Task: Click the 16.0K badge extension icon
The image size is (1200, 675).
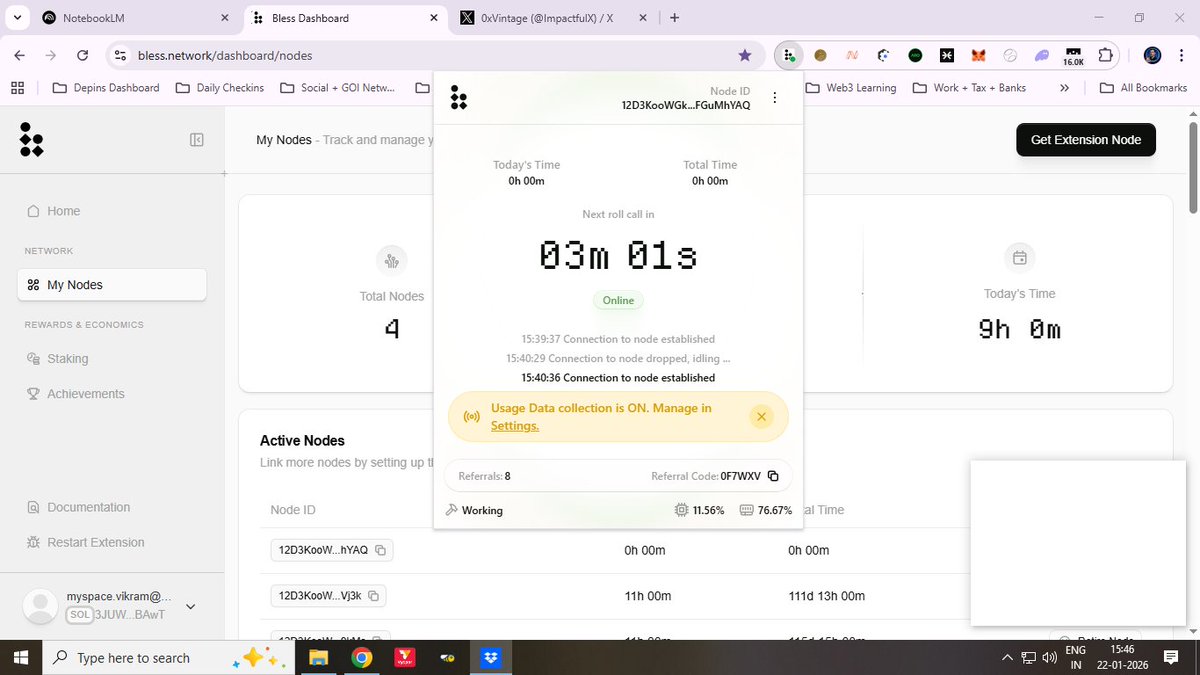Action: coord(1073,56)
